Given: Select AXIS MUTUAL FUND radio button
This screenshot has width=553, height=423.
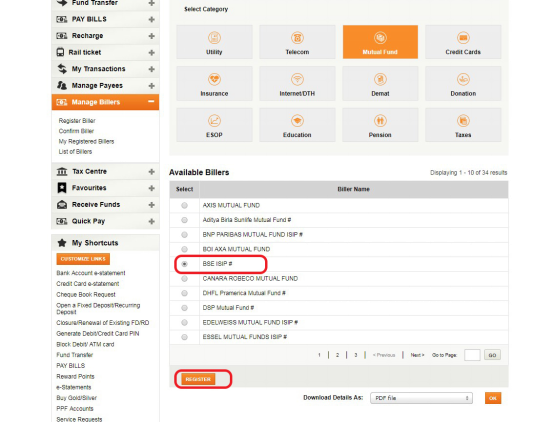Looking at the screenshot, I should point(184,205).
